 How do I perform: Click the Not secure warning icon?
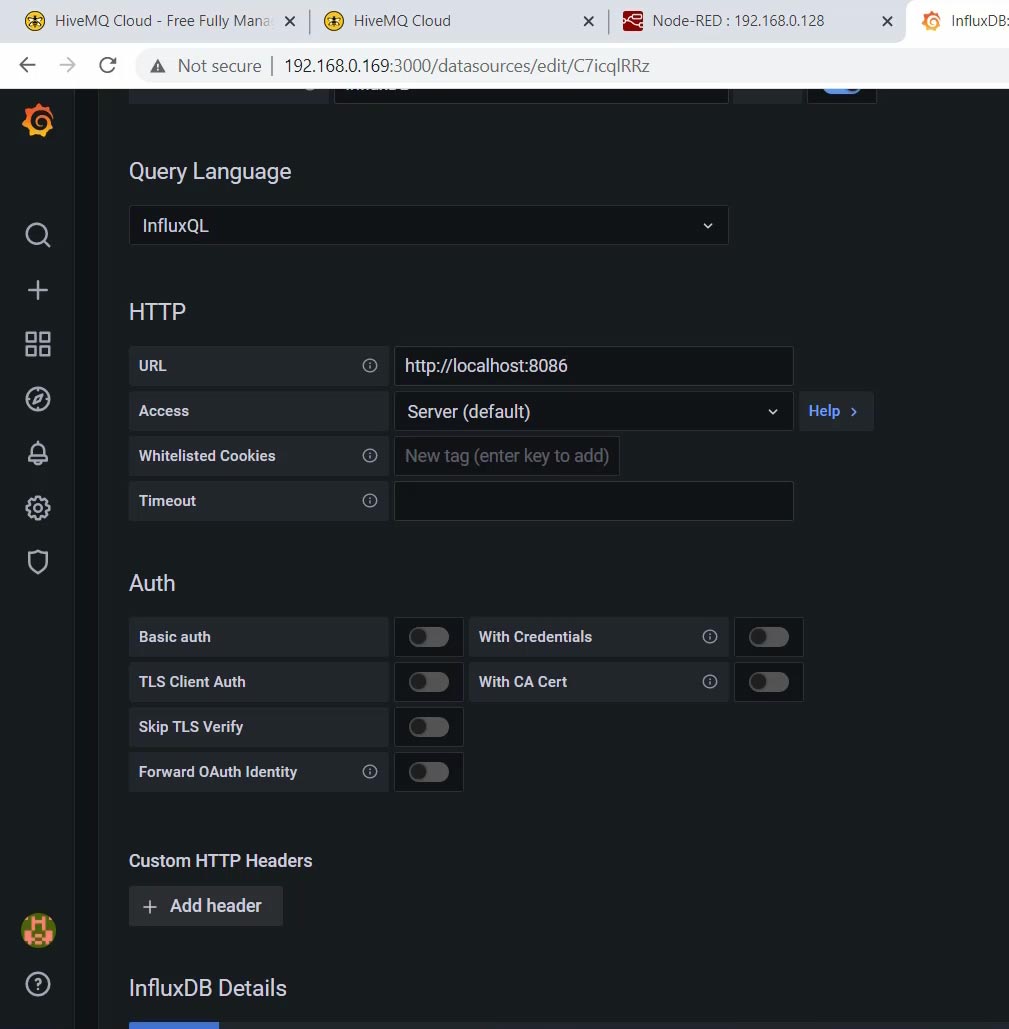[158, 66]
